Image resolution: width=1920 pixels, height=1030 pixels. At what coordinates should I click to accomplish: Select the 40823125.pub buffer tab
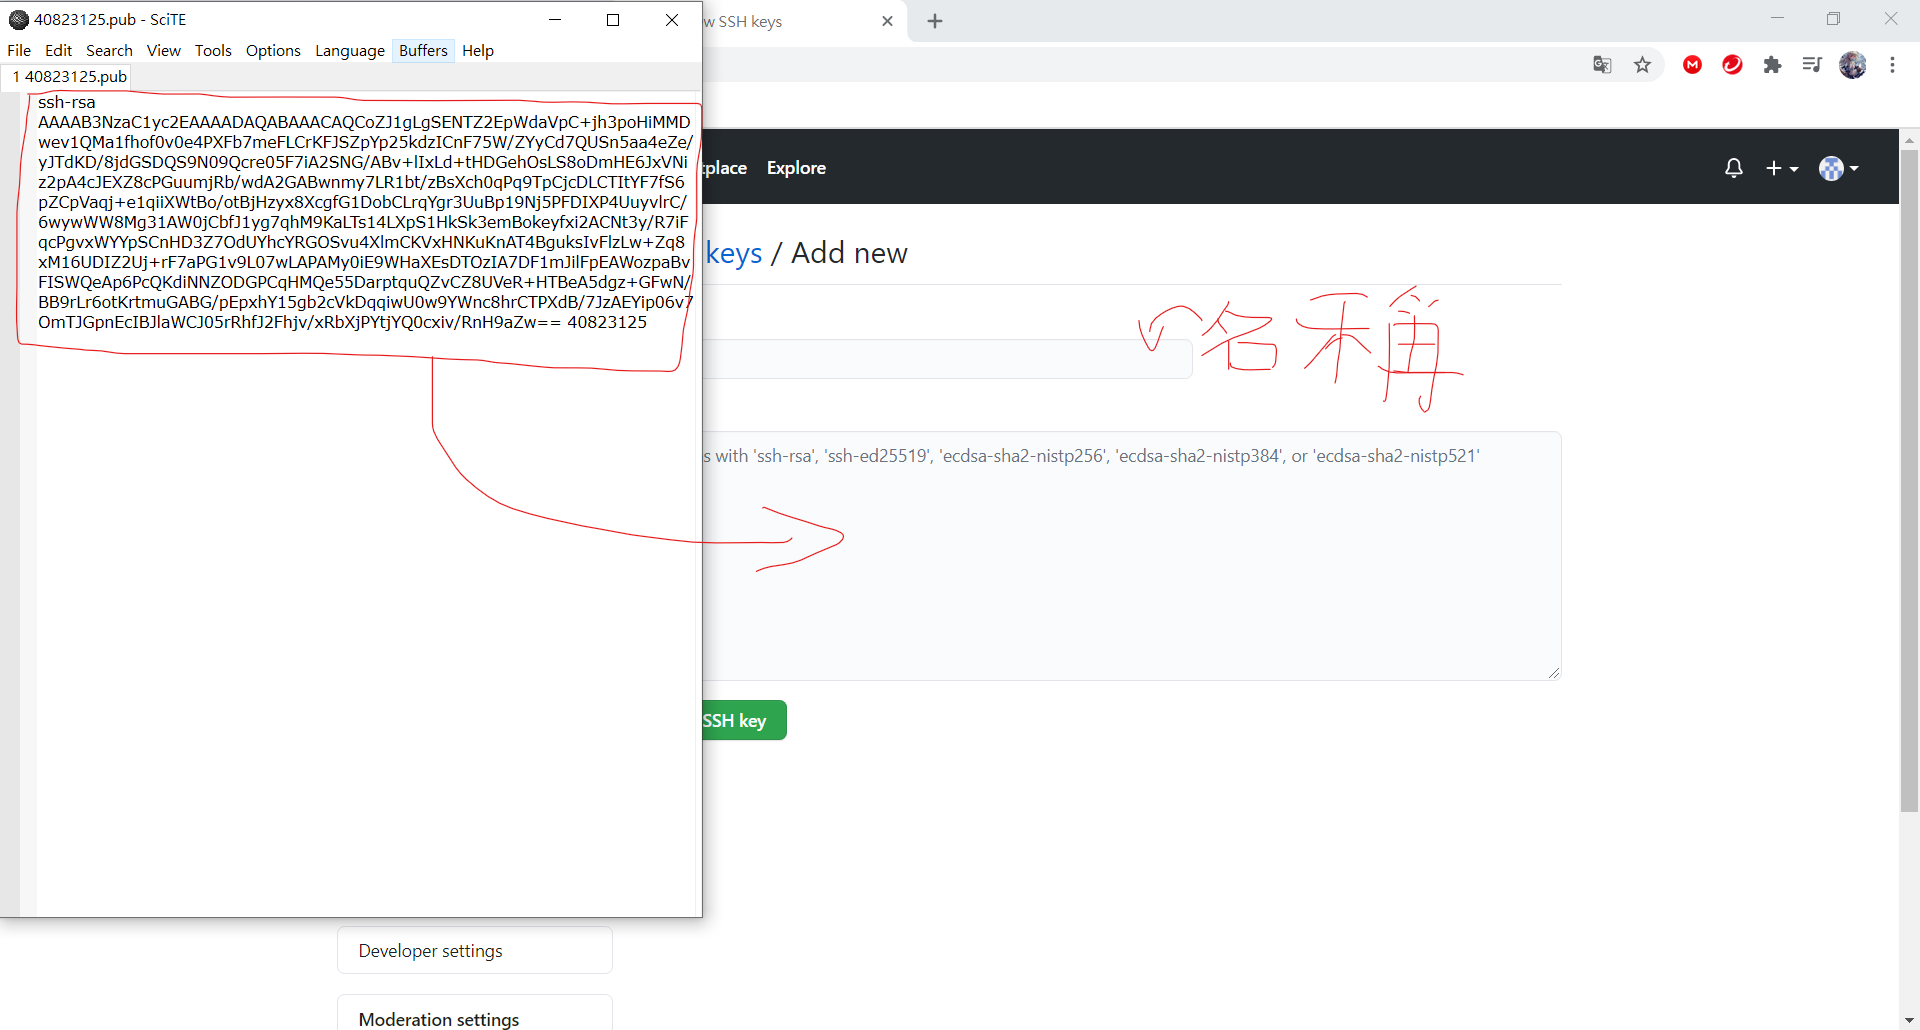click(x=69, y=76)
